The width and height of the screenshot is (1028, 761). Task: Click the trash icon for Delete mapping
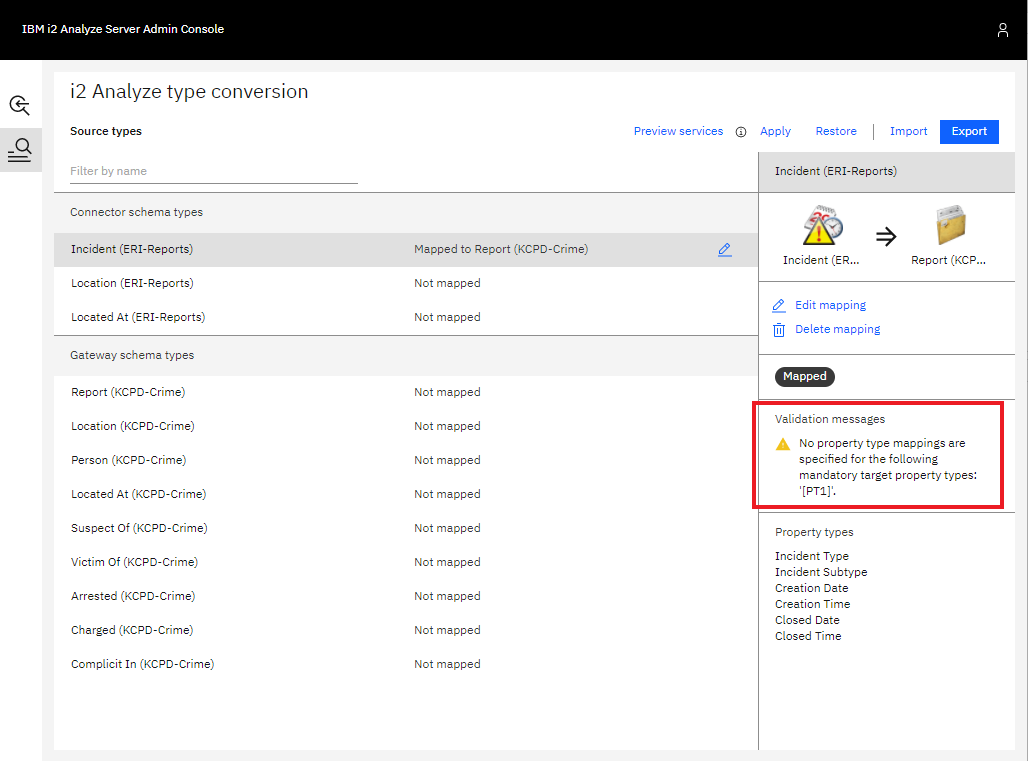click(x=779, y=330)
